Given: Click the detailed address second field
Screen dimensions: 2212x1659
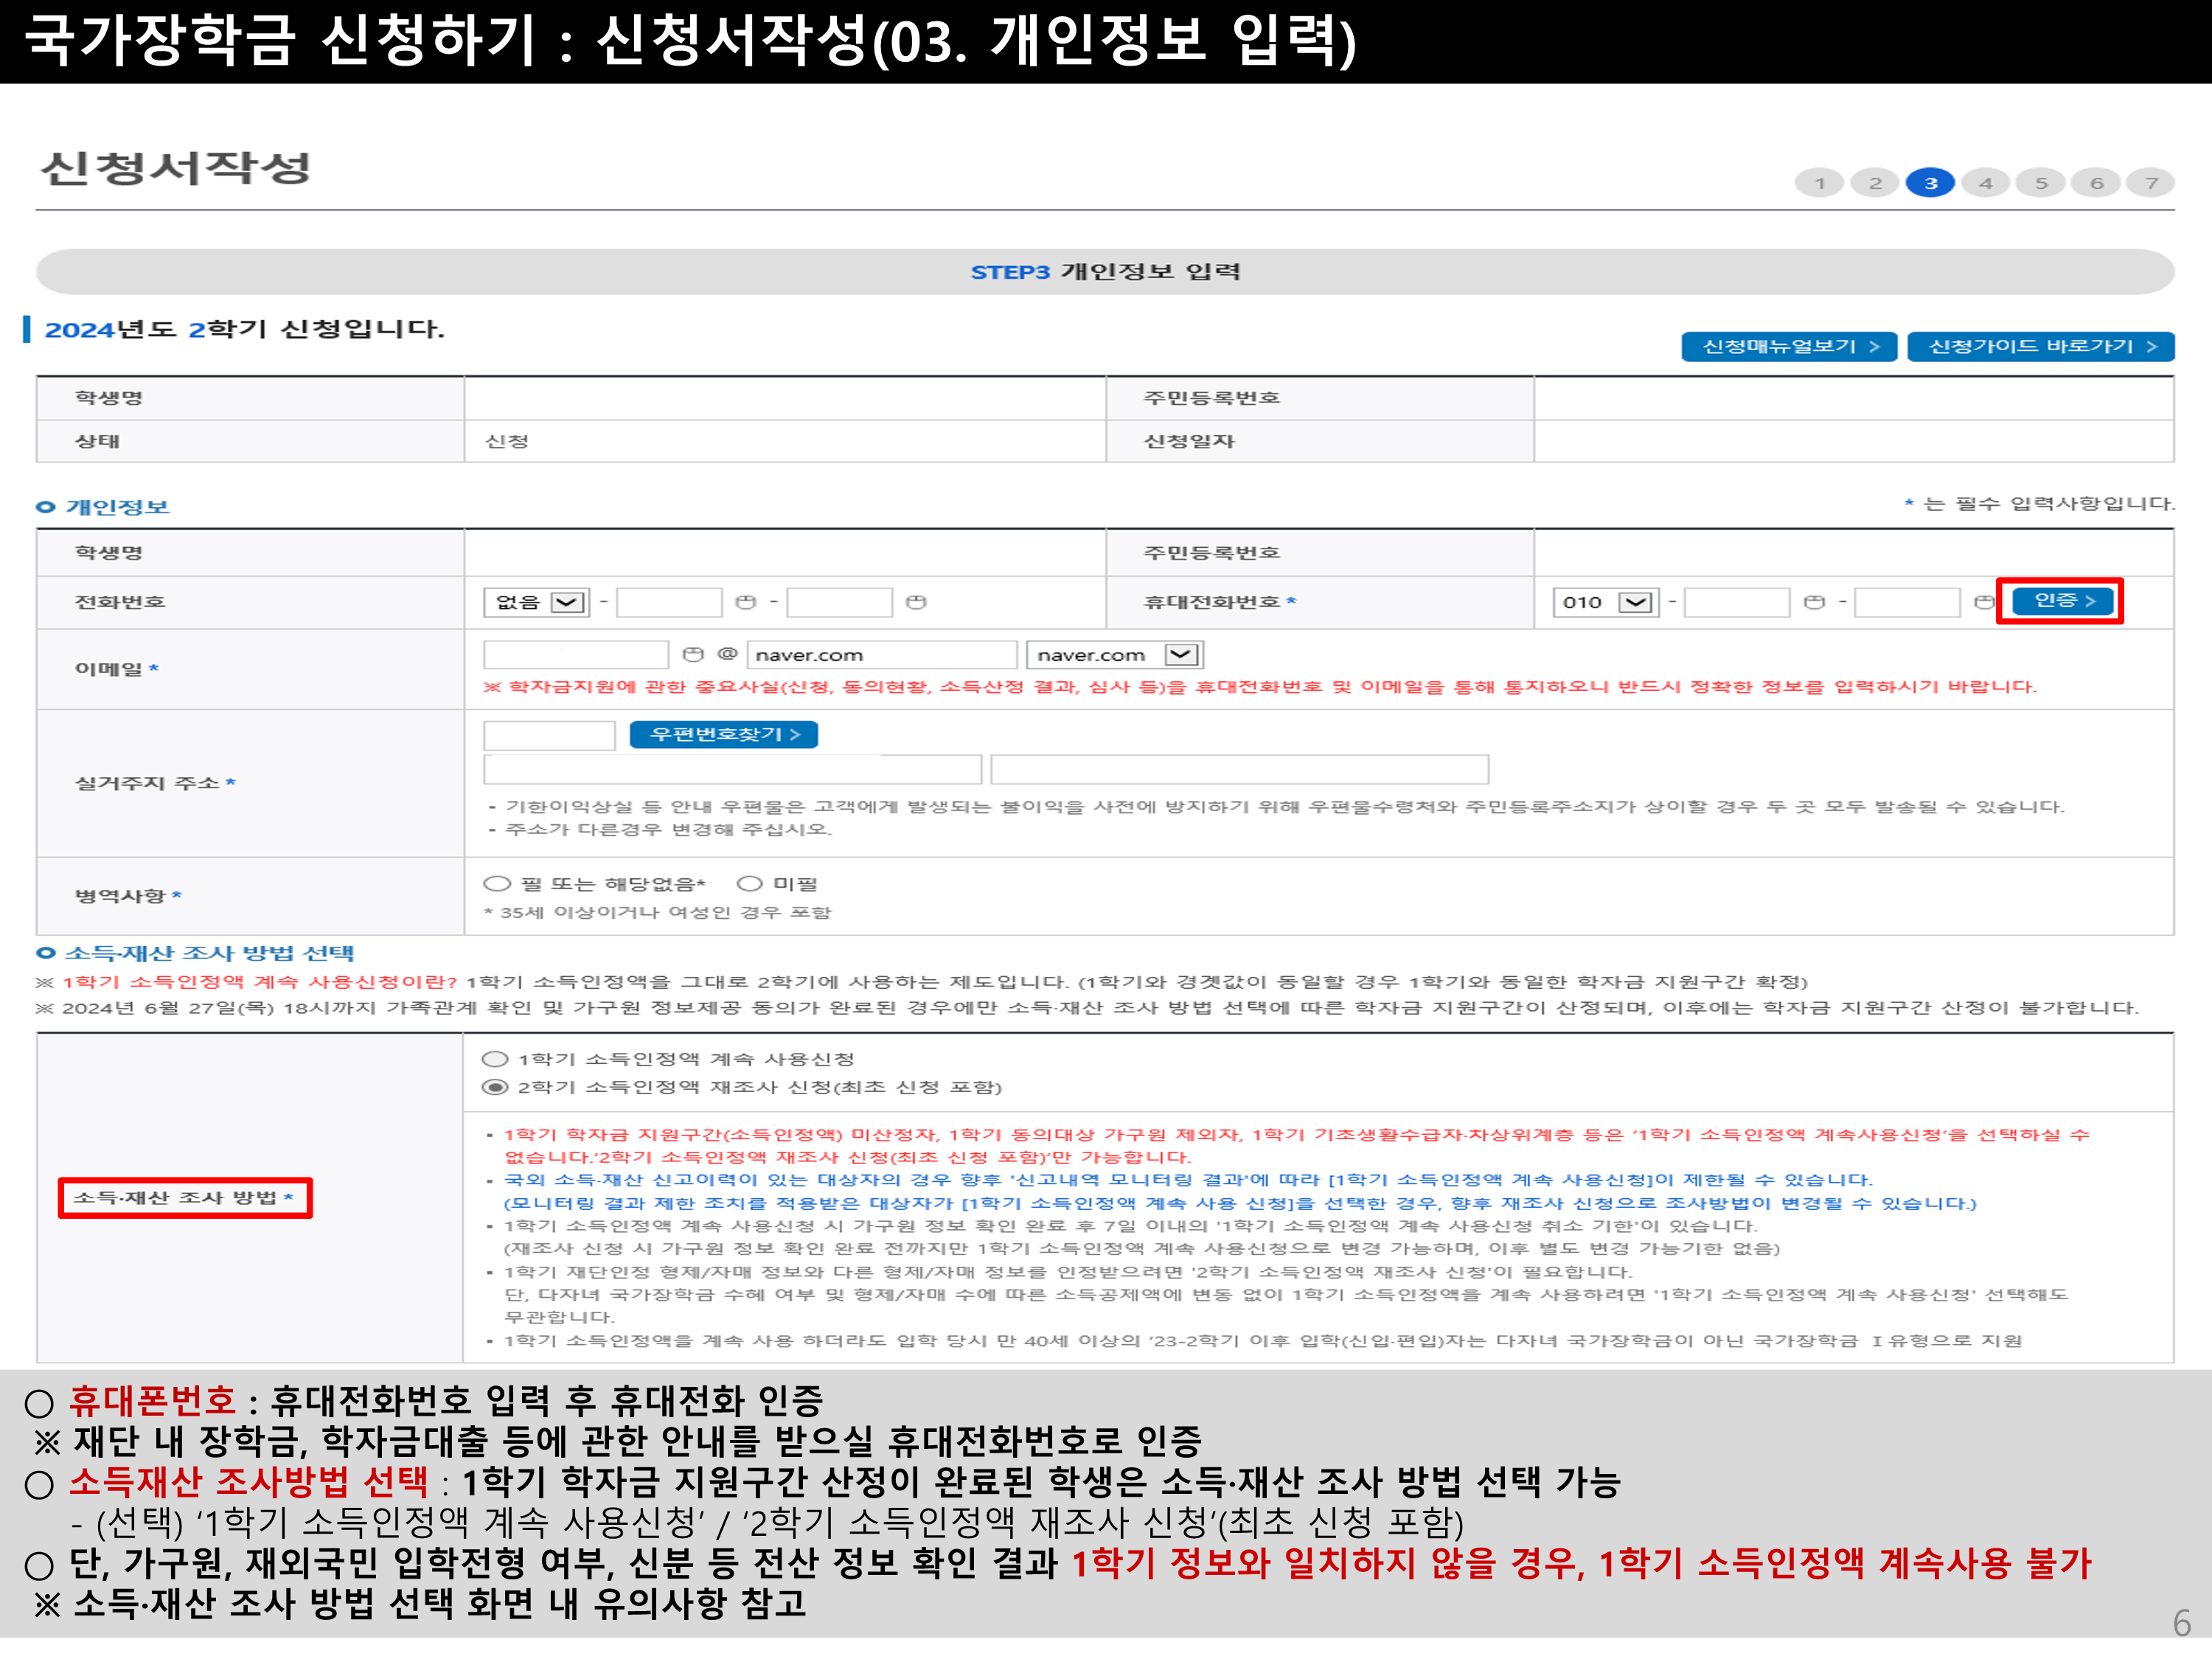Looking at the screenshot, I should click(x=1239, y=769).
